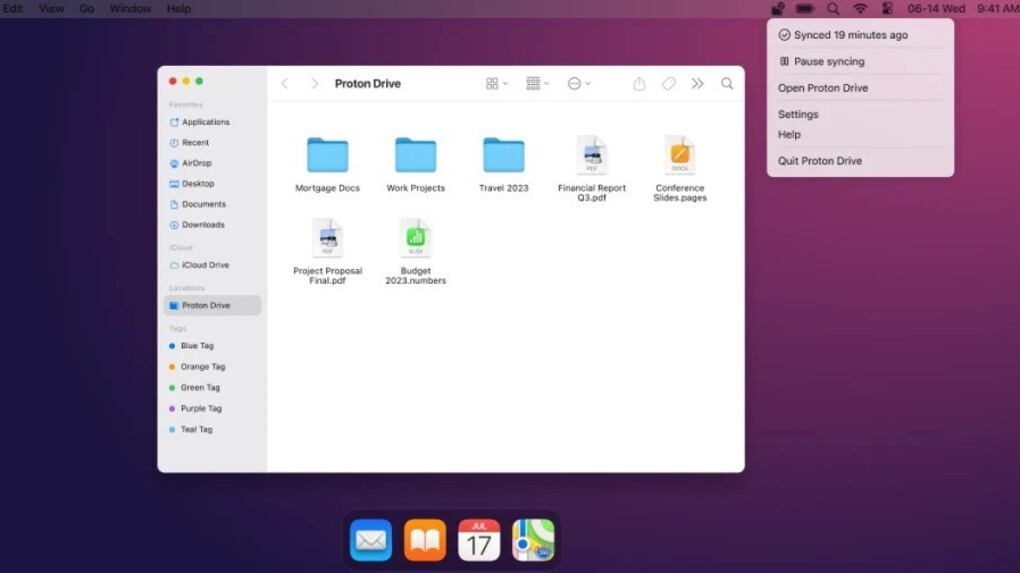Select Financial Report Q3.pdf file icon

coord(591,155)
